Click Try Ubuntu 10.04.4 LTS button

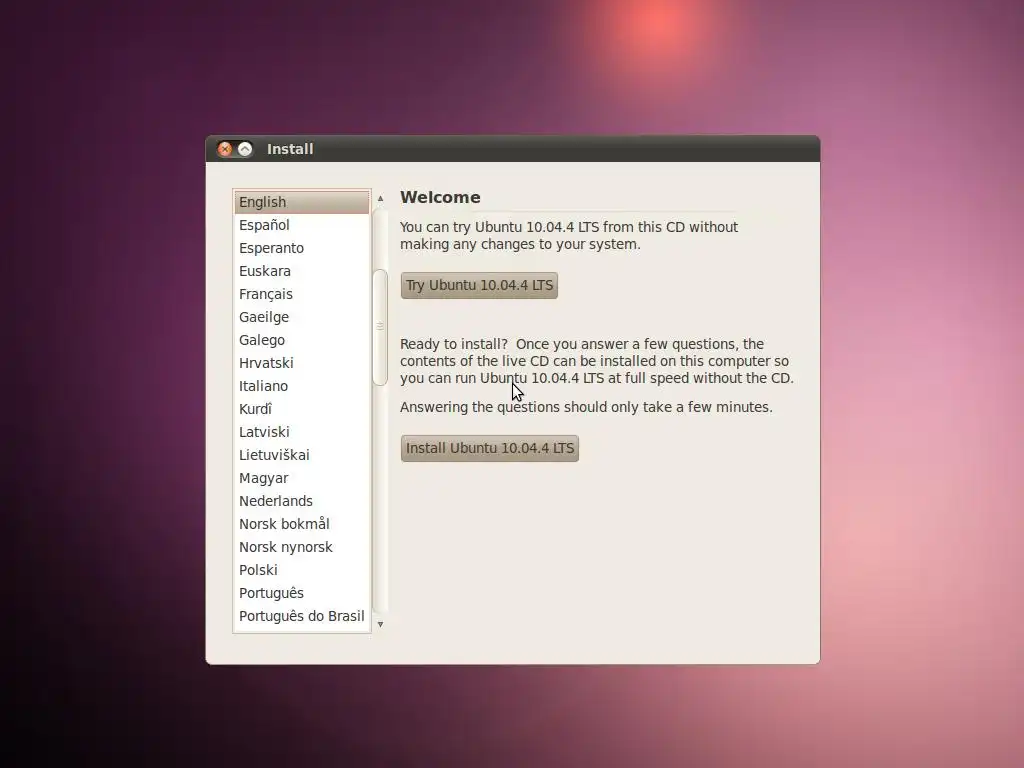pos(479,285)
